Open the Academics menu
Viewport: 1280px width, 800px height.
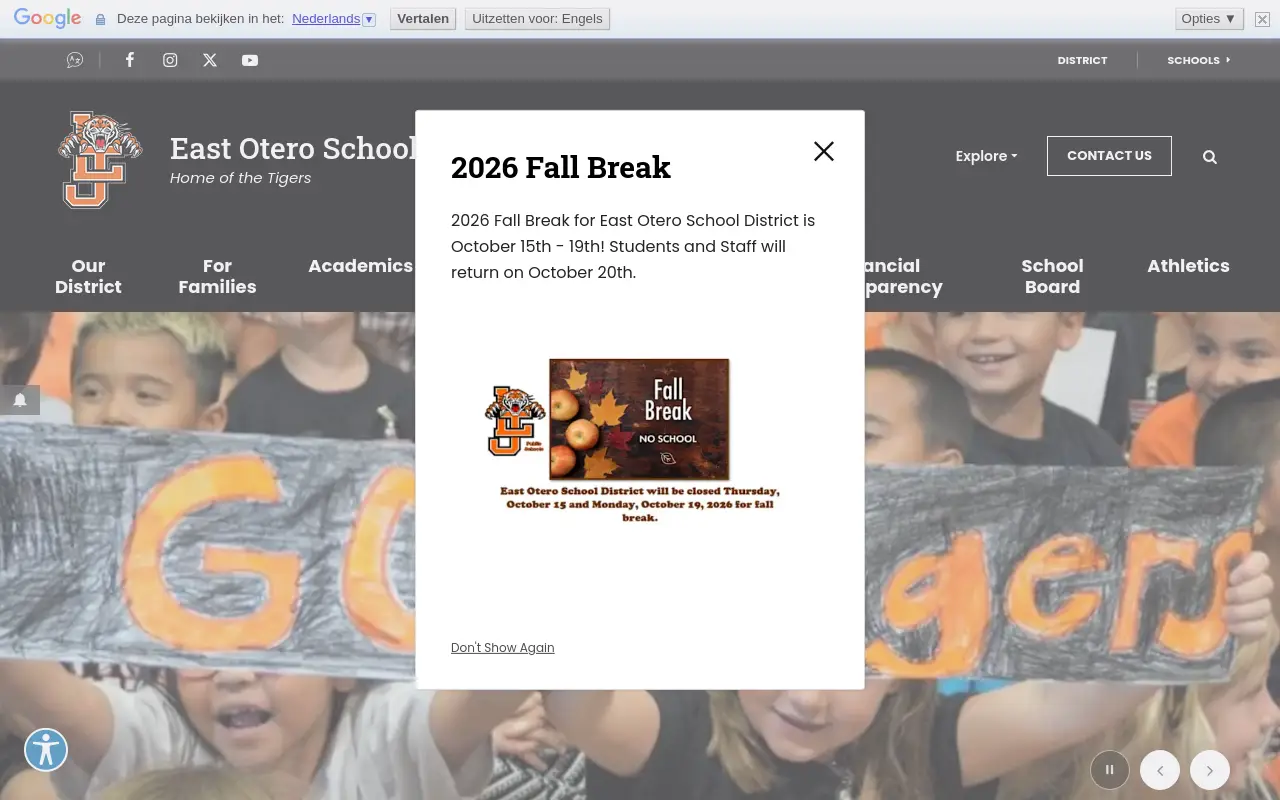360,266
